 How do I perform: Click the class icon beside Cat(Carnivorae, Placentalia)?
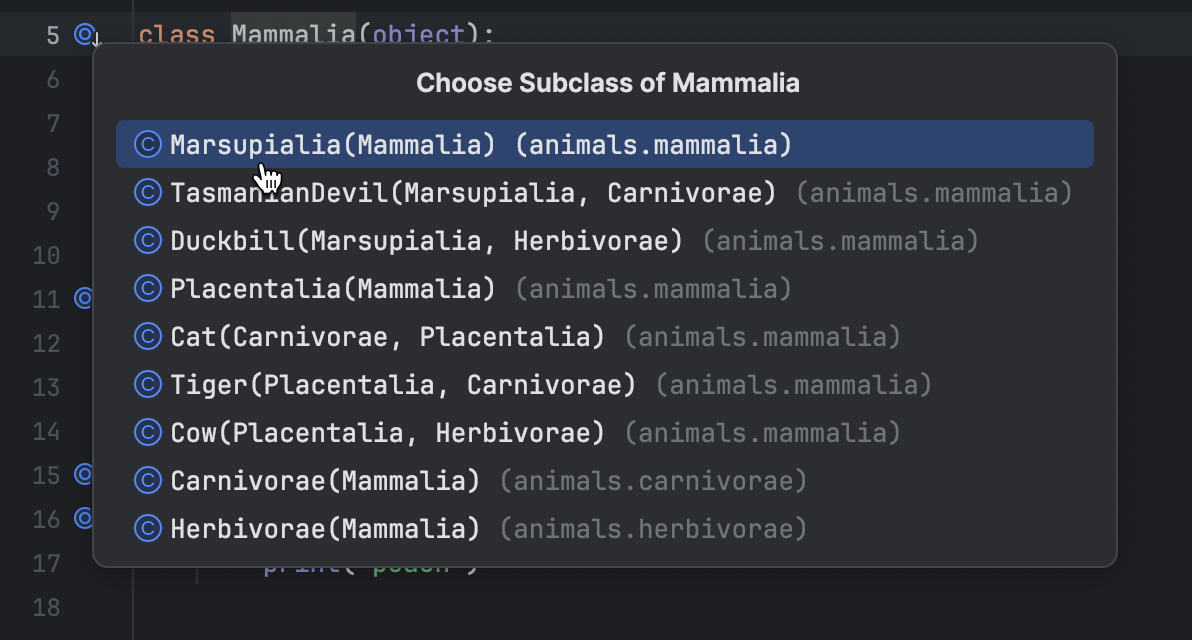click(x=147, y=336)
